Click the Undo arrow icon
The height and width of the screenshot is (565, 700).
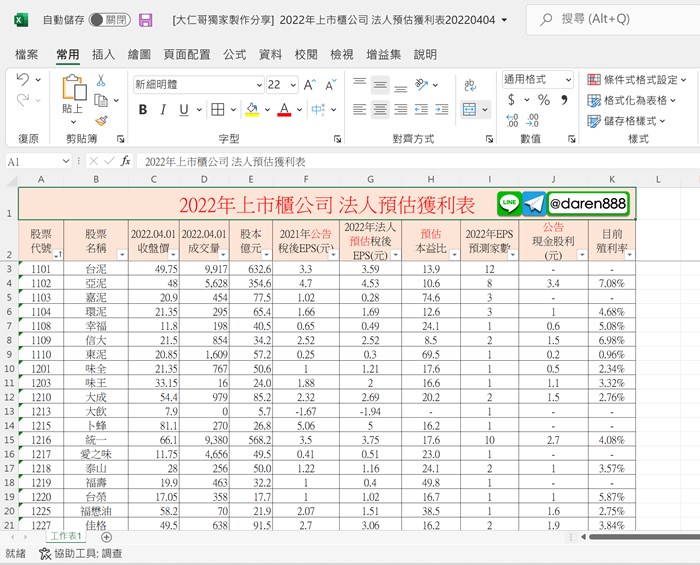(x=23, y=80)
